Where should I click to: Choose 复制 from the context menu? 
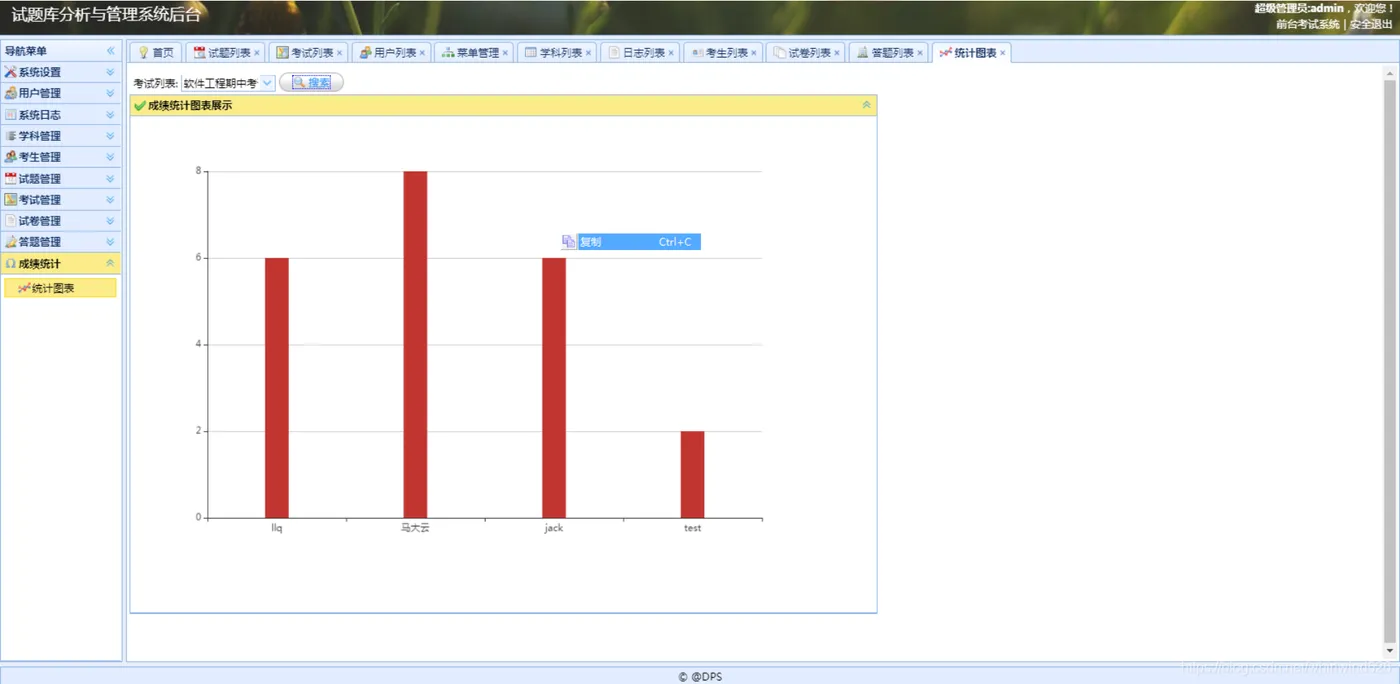point(631,242)
